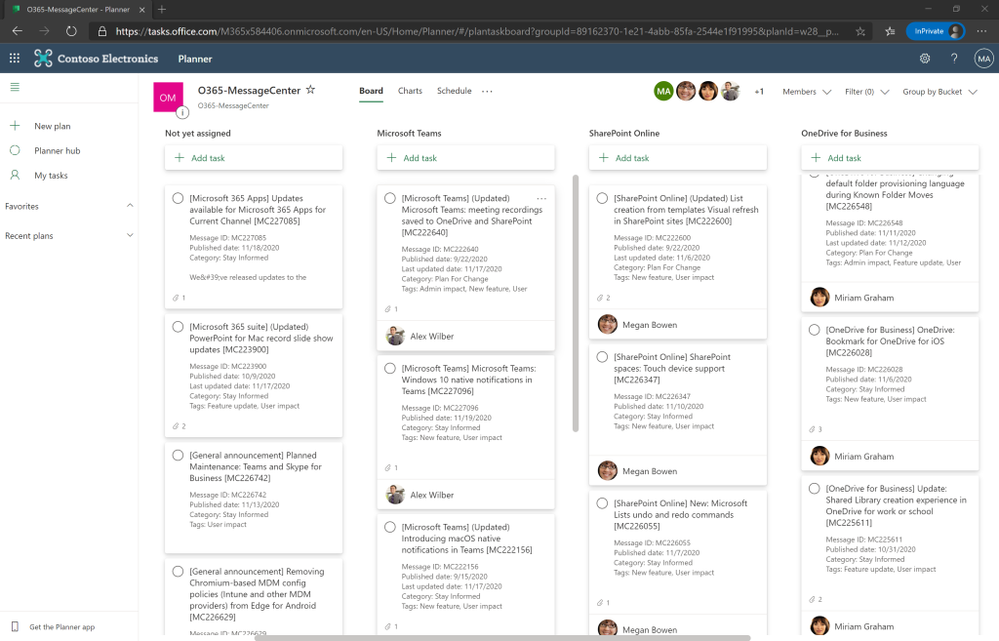Switch to the Charts tab

coord(410,91)
